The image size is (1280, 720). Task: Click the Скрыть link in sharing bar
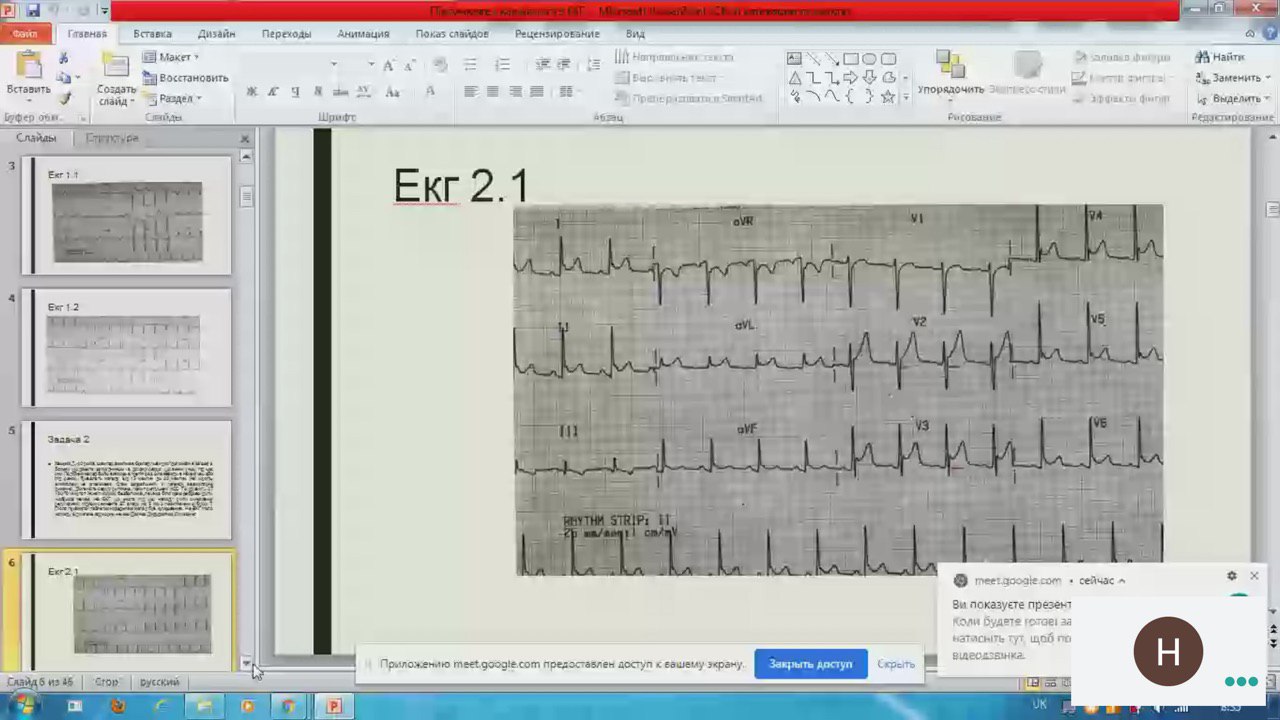coord(896,664)
